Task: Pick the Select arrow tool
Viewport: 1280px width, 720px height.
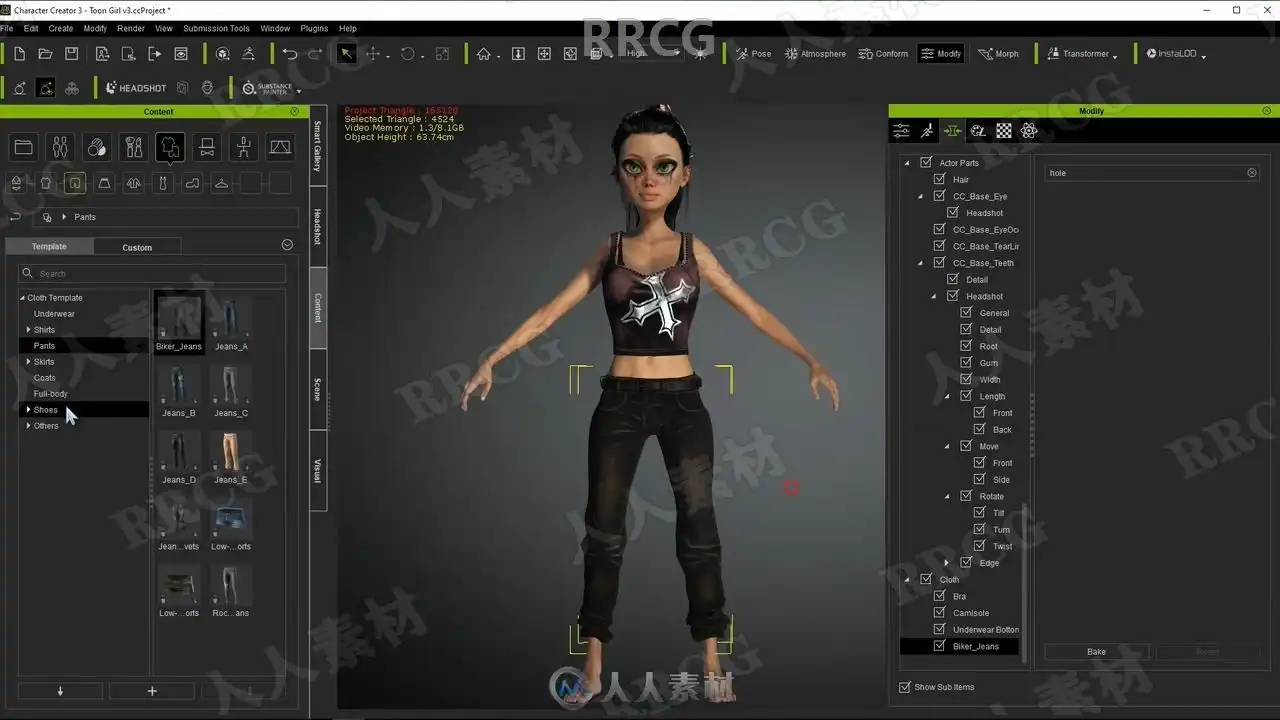Action: pyautogui.click(x=346, y=54)
